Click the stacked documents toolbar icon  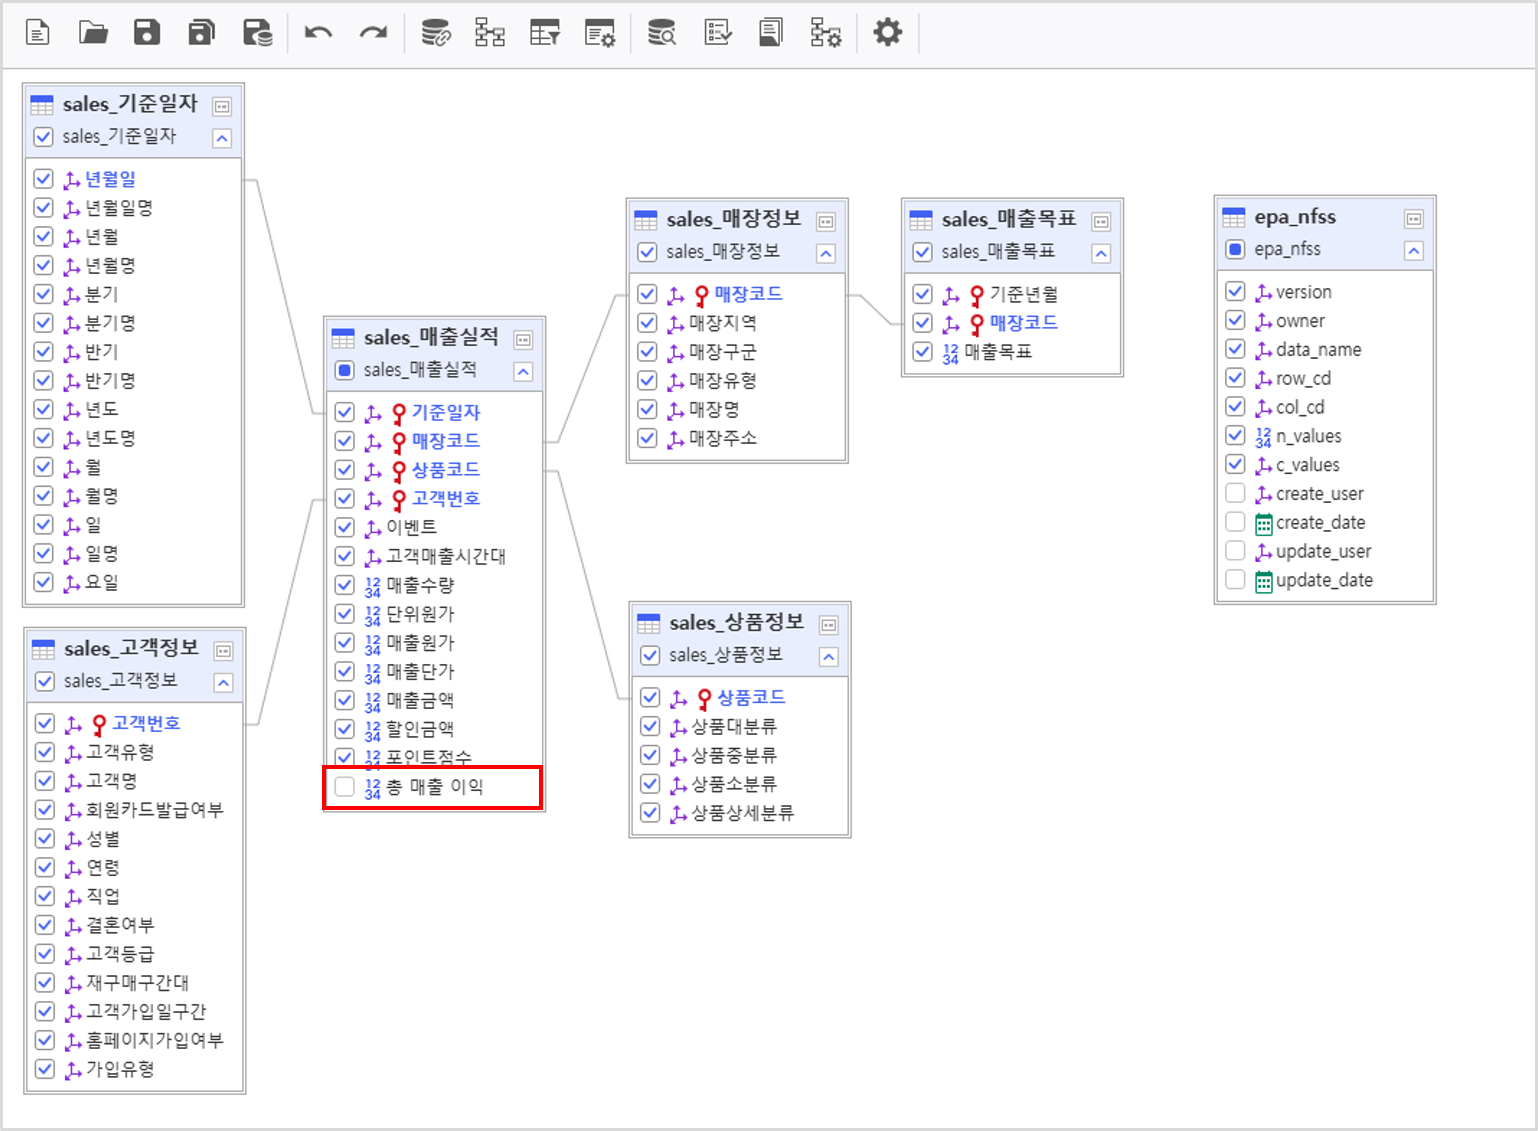pos(771,33)
